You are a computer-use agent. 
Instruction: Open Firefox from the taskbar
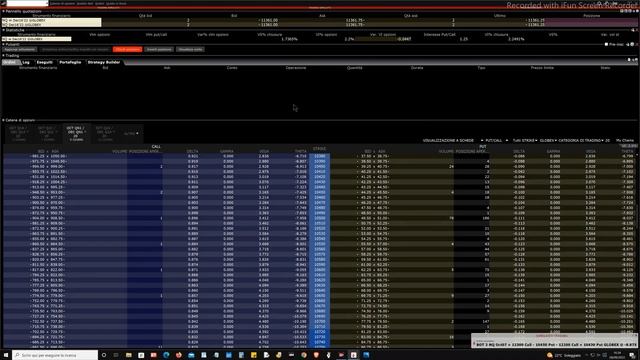click(178, 355)
